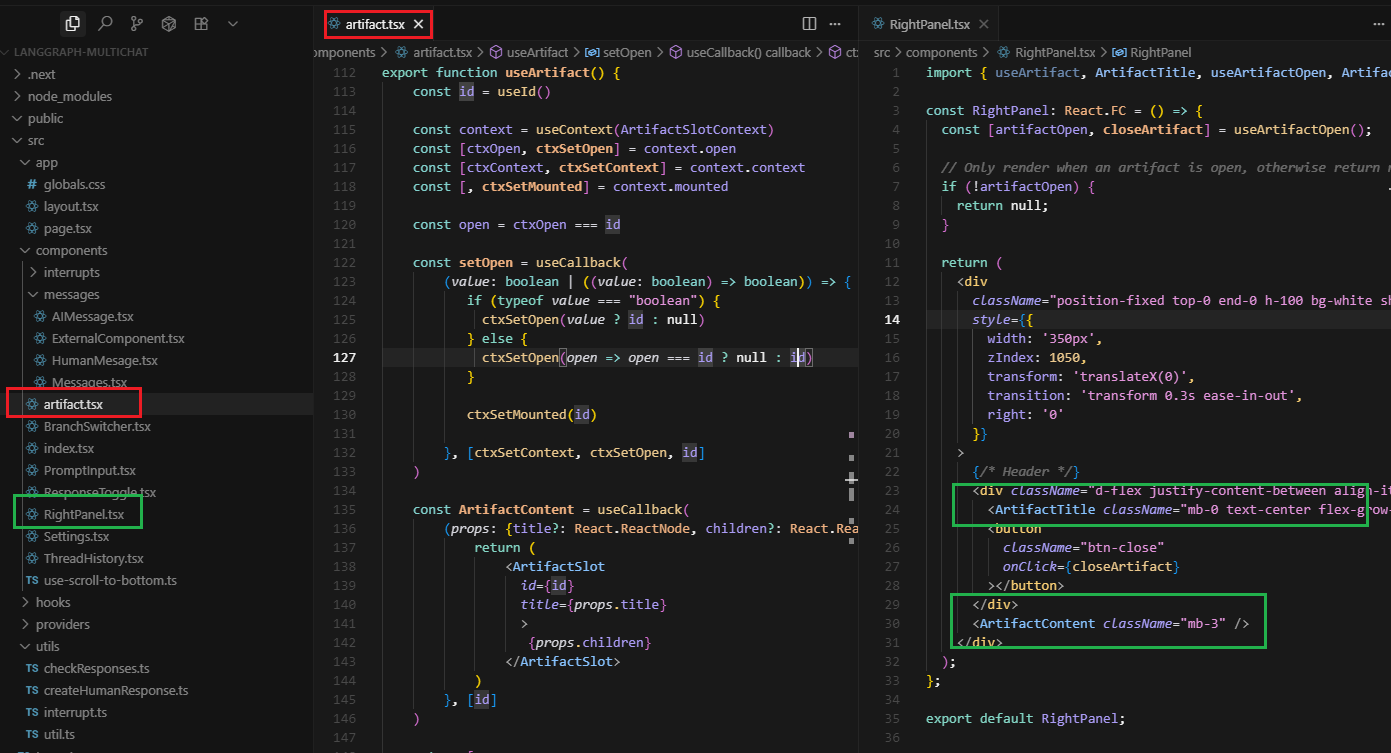Screen dimensions: 1391x753
Task: Expand the node_modules folder
Action: click(x=70, y=96)
